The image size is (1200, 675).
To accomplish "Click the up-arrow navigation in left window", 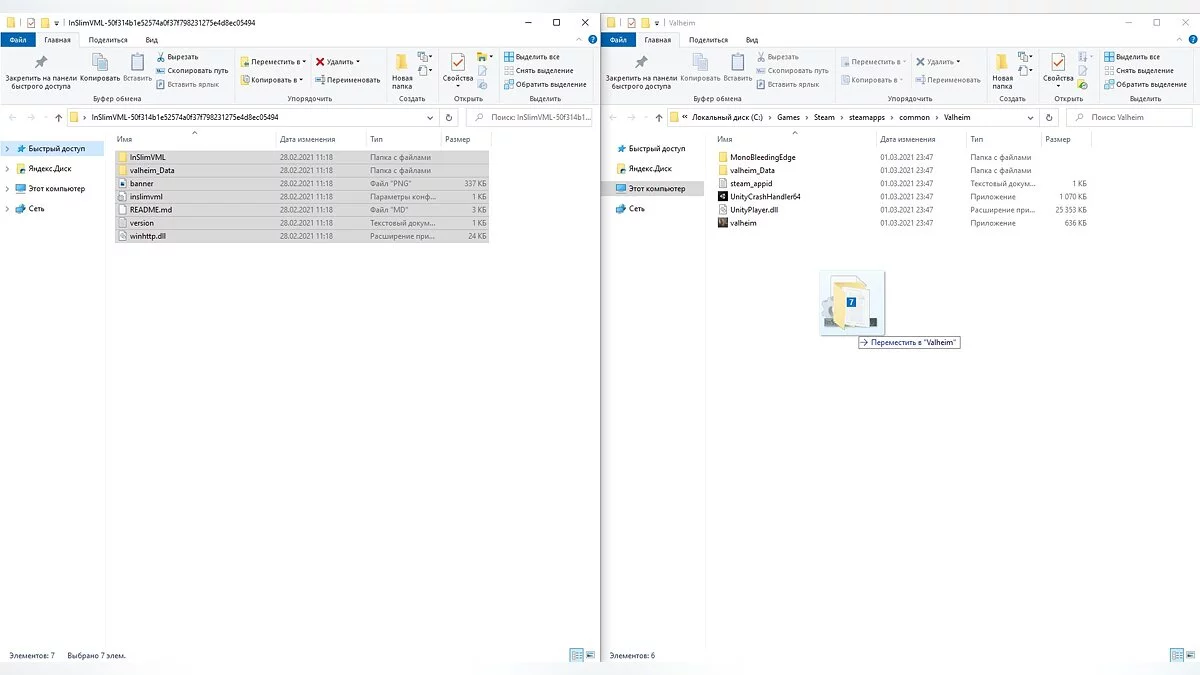I will click(58, 117).
